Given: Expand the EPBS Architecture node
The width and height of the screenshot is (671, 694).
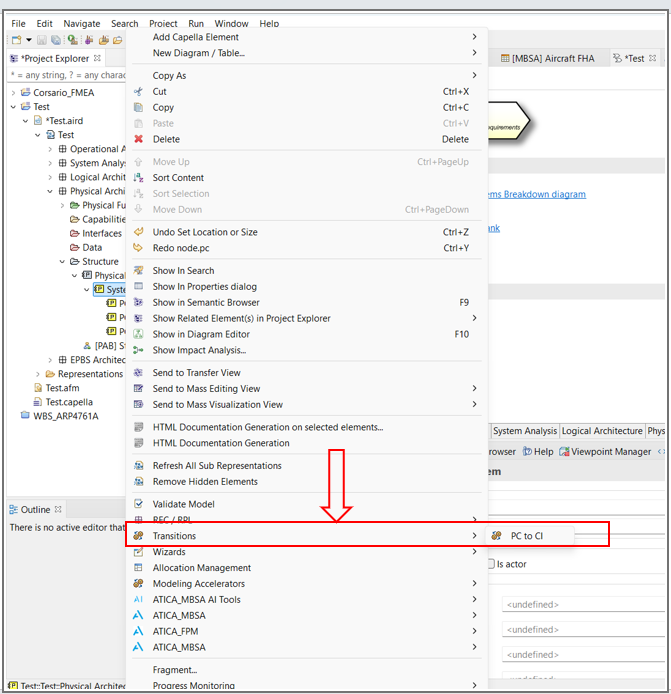Looking at the screenshot, I should coord(50,360).
